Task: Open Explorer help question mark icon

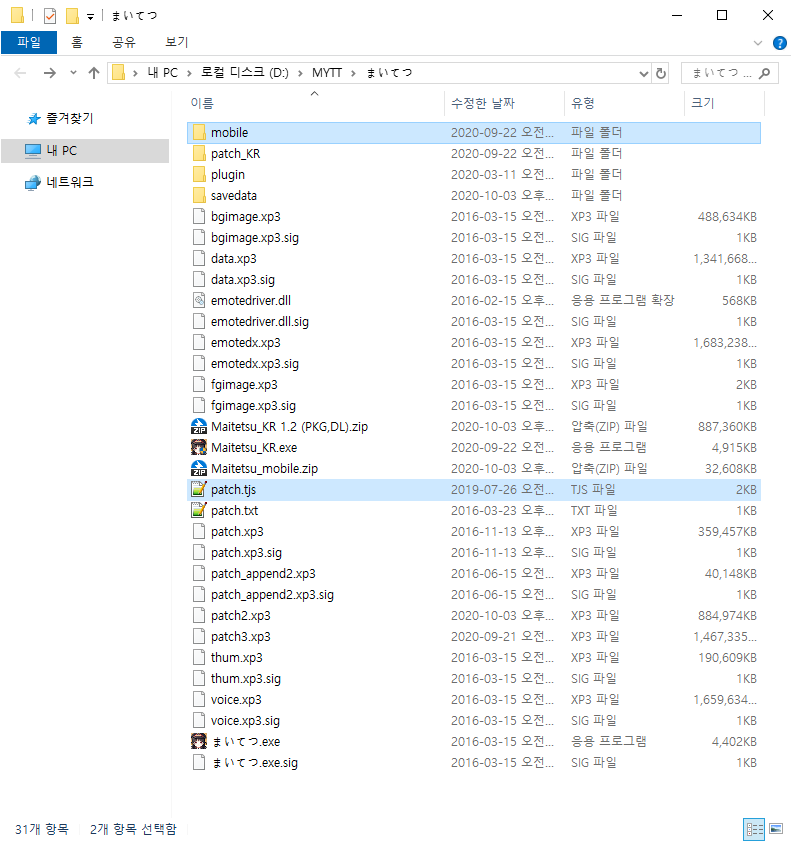Action: (x=780, y=43)
